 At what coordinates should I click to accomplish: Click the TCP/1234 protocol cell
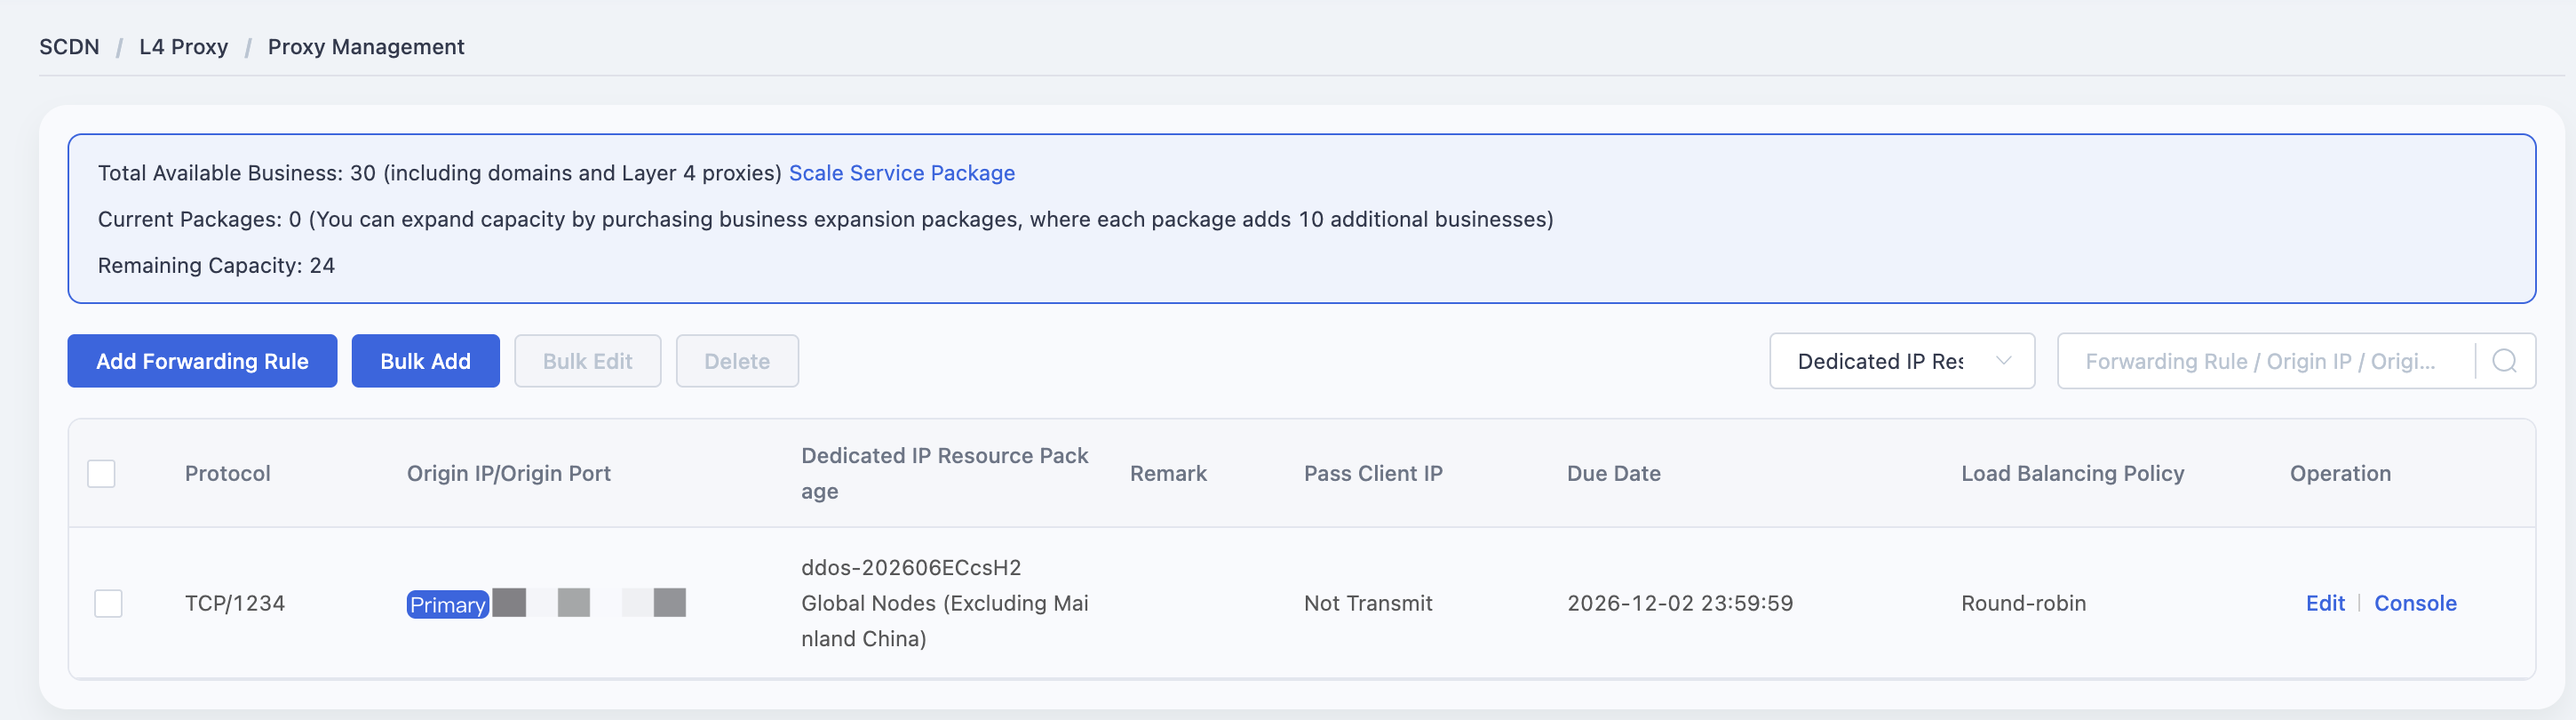235,603
